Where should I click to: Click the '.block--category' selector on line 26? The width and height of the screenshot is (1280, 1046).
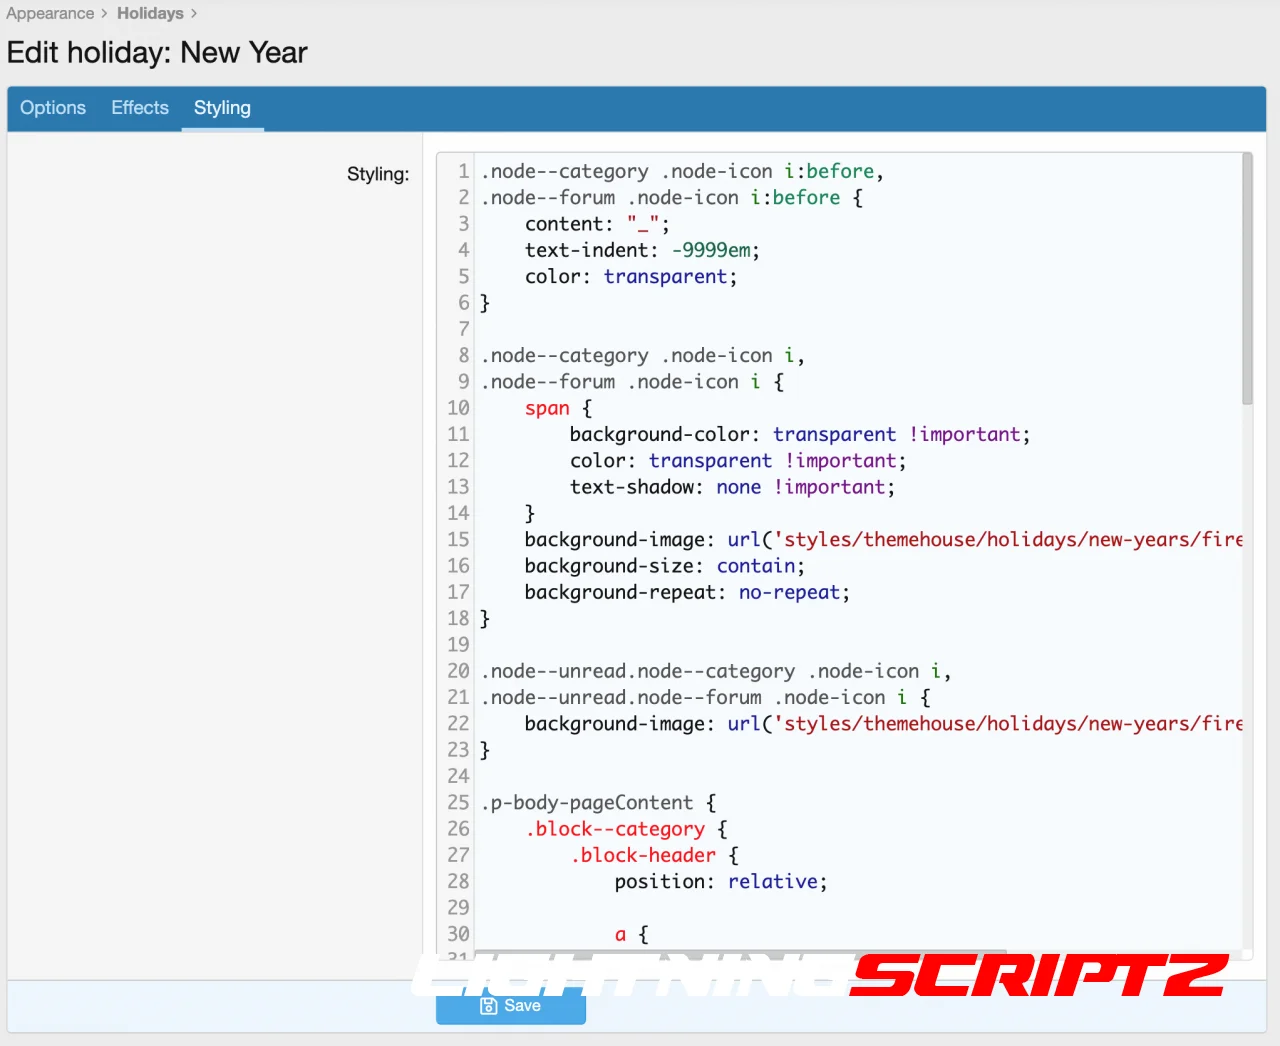tap(616, 829)
